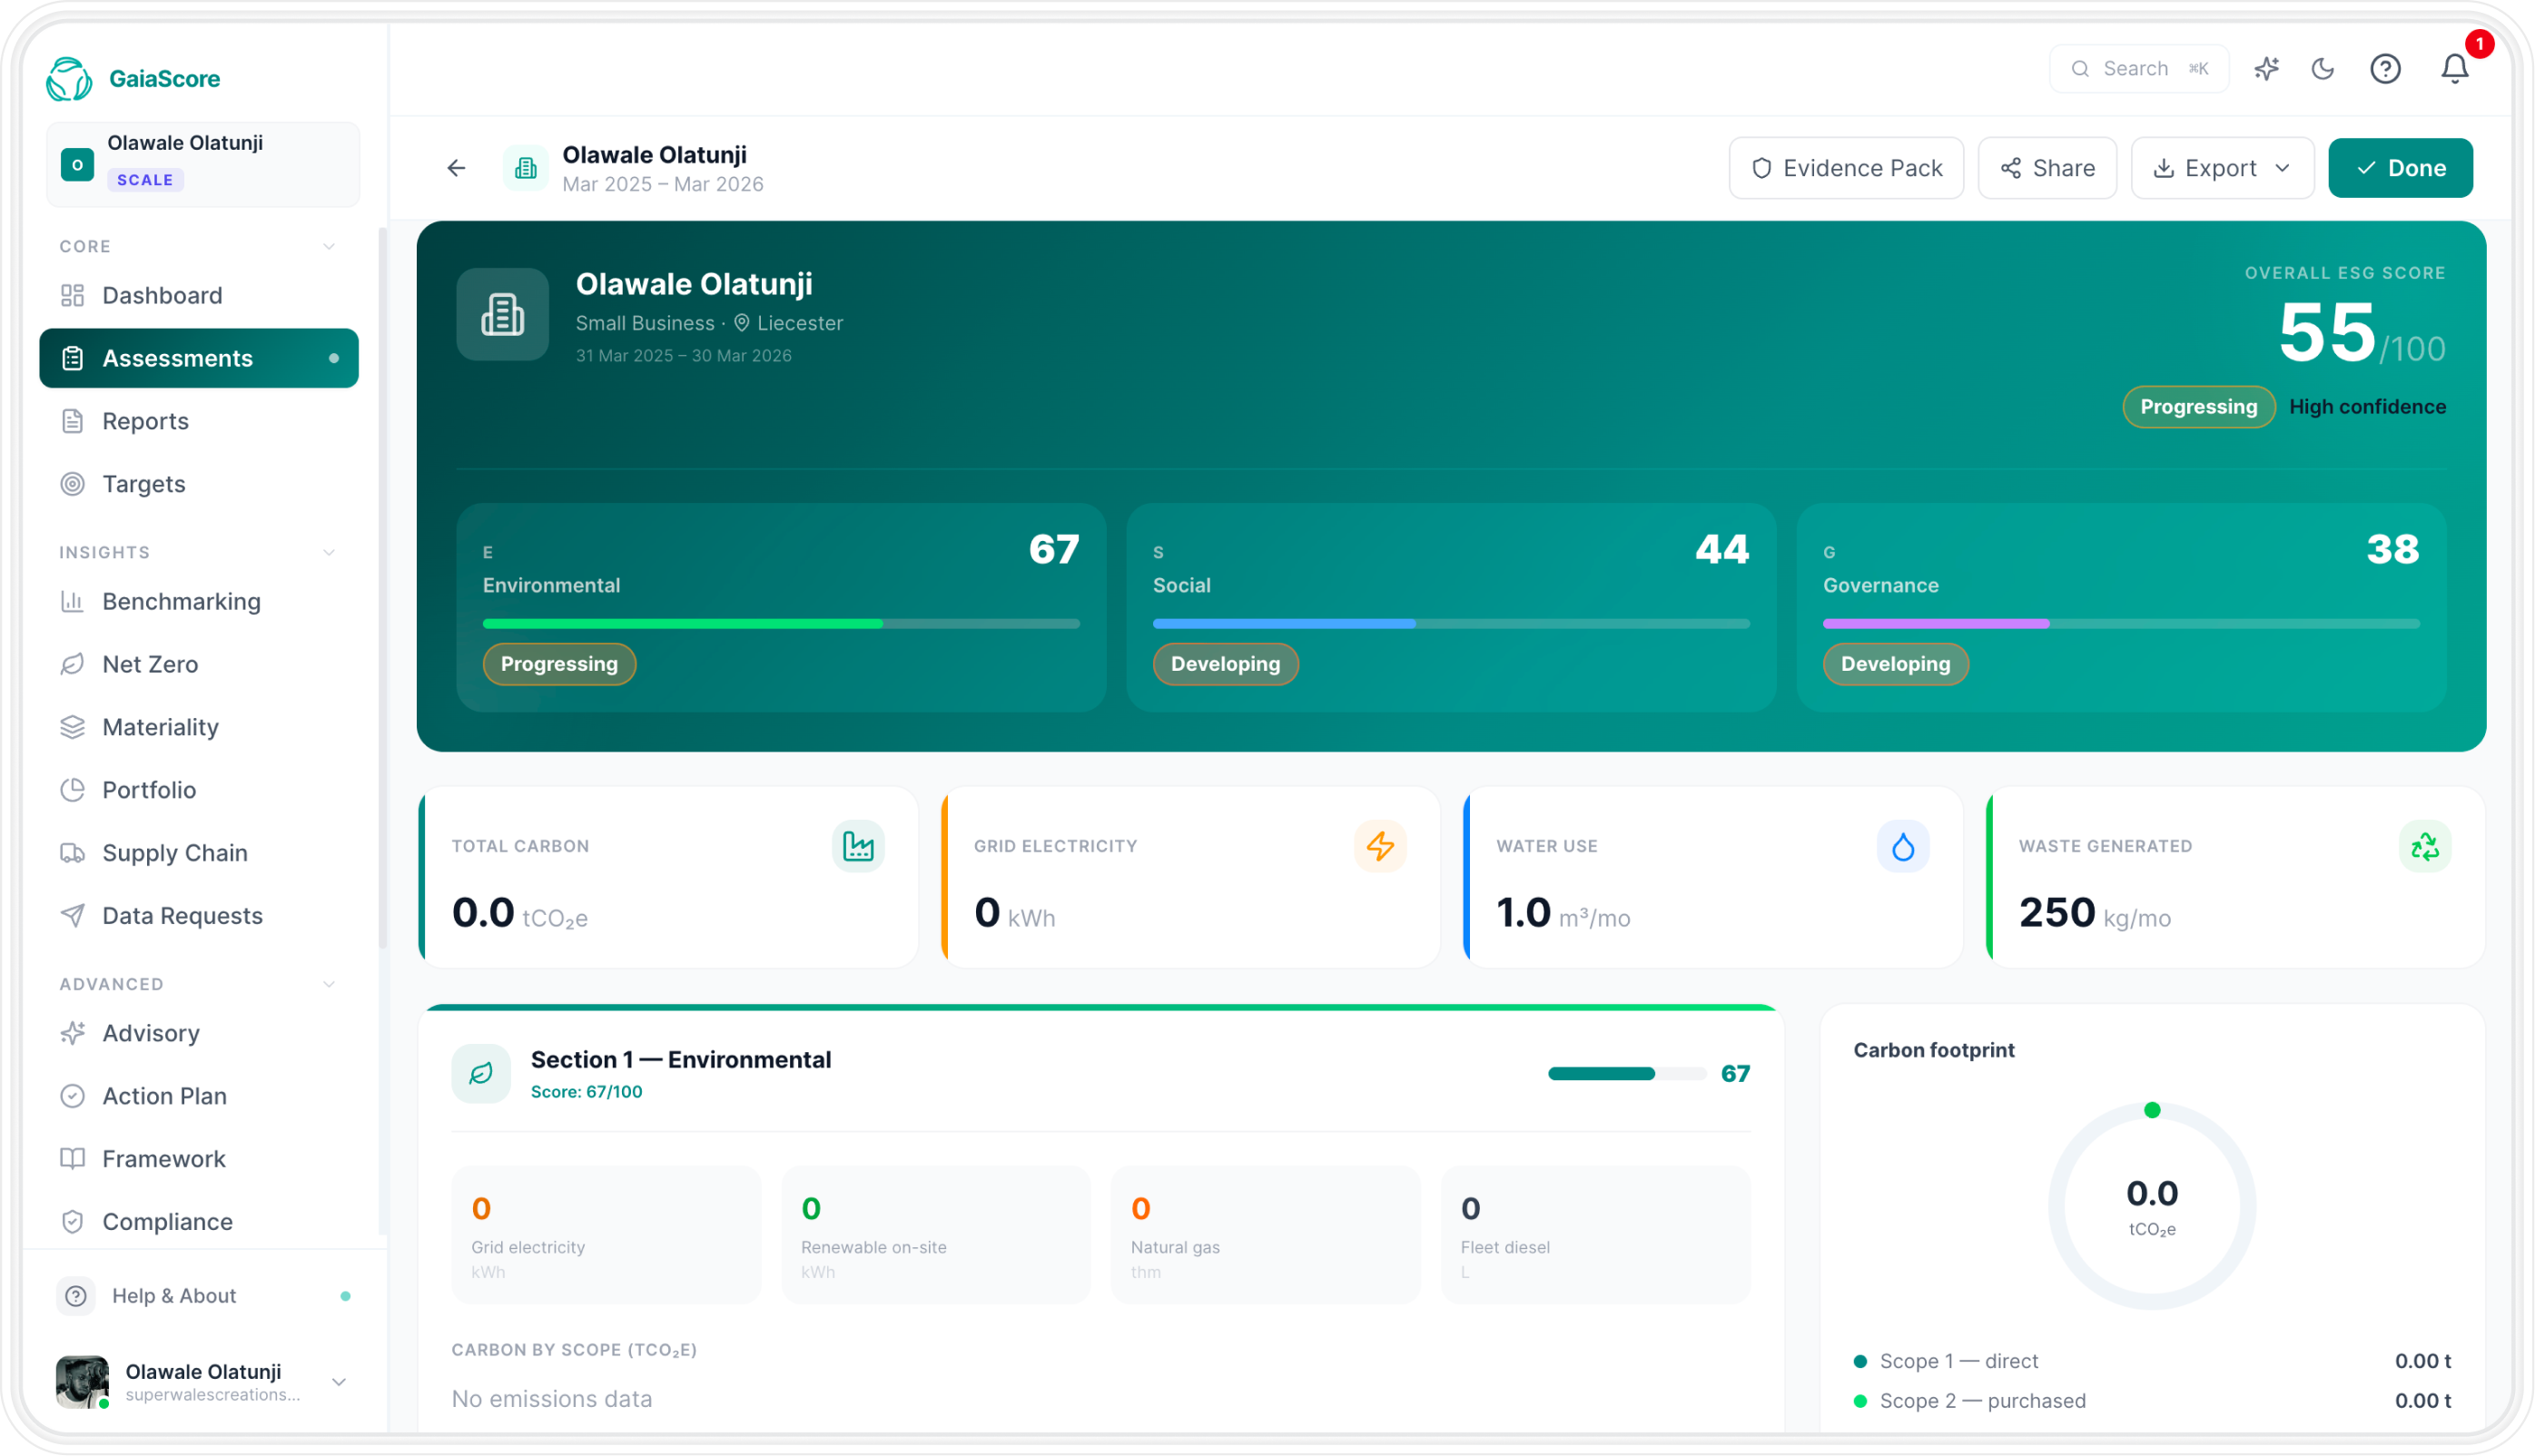Image resolution: width=2535 pixels, height=1456 pixels.
Task: Click the user avatar photo
Action: (82, 1382)
